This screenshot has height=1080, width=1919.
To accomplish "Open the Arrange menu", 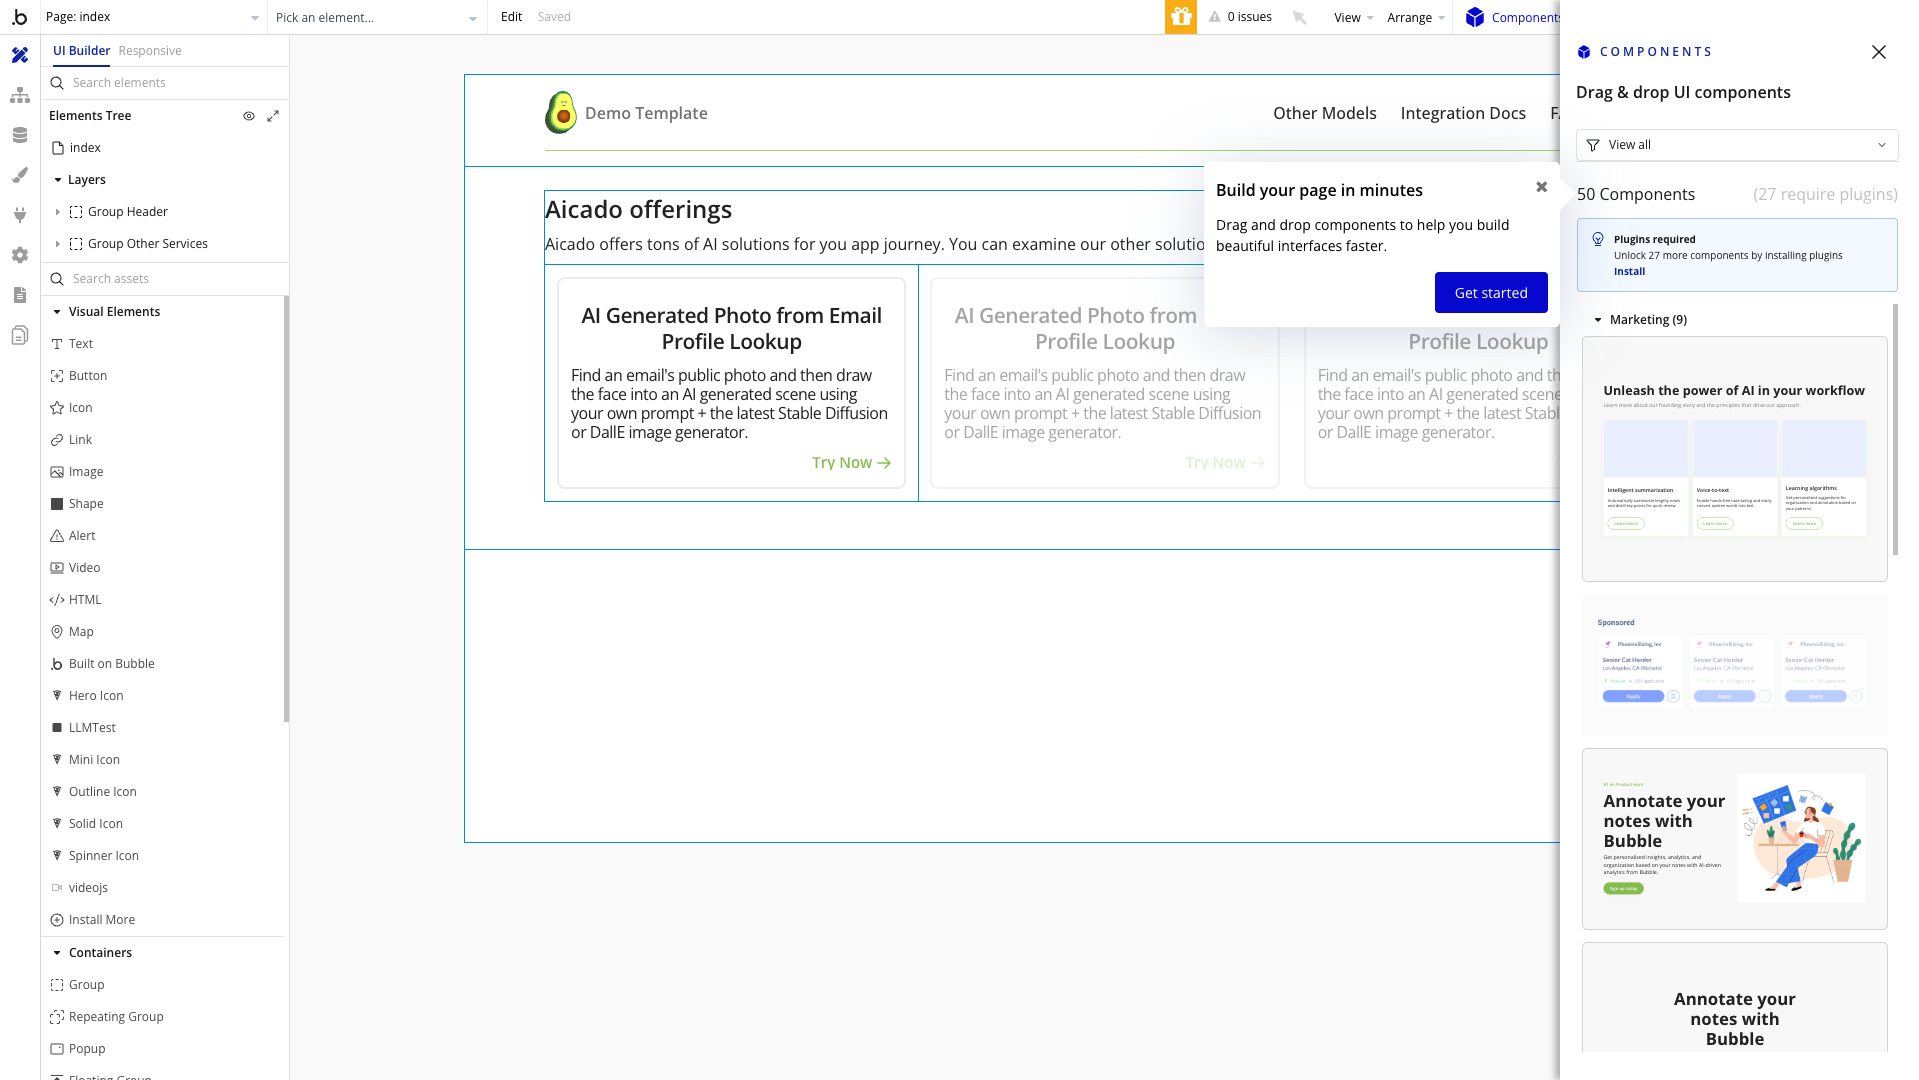I will point(1413,17).
